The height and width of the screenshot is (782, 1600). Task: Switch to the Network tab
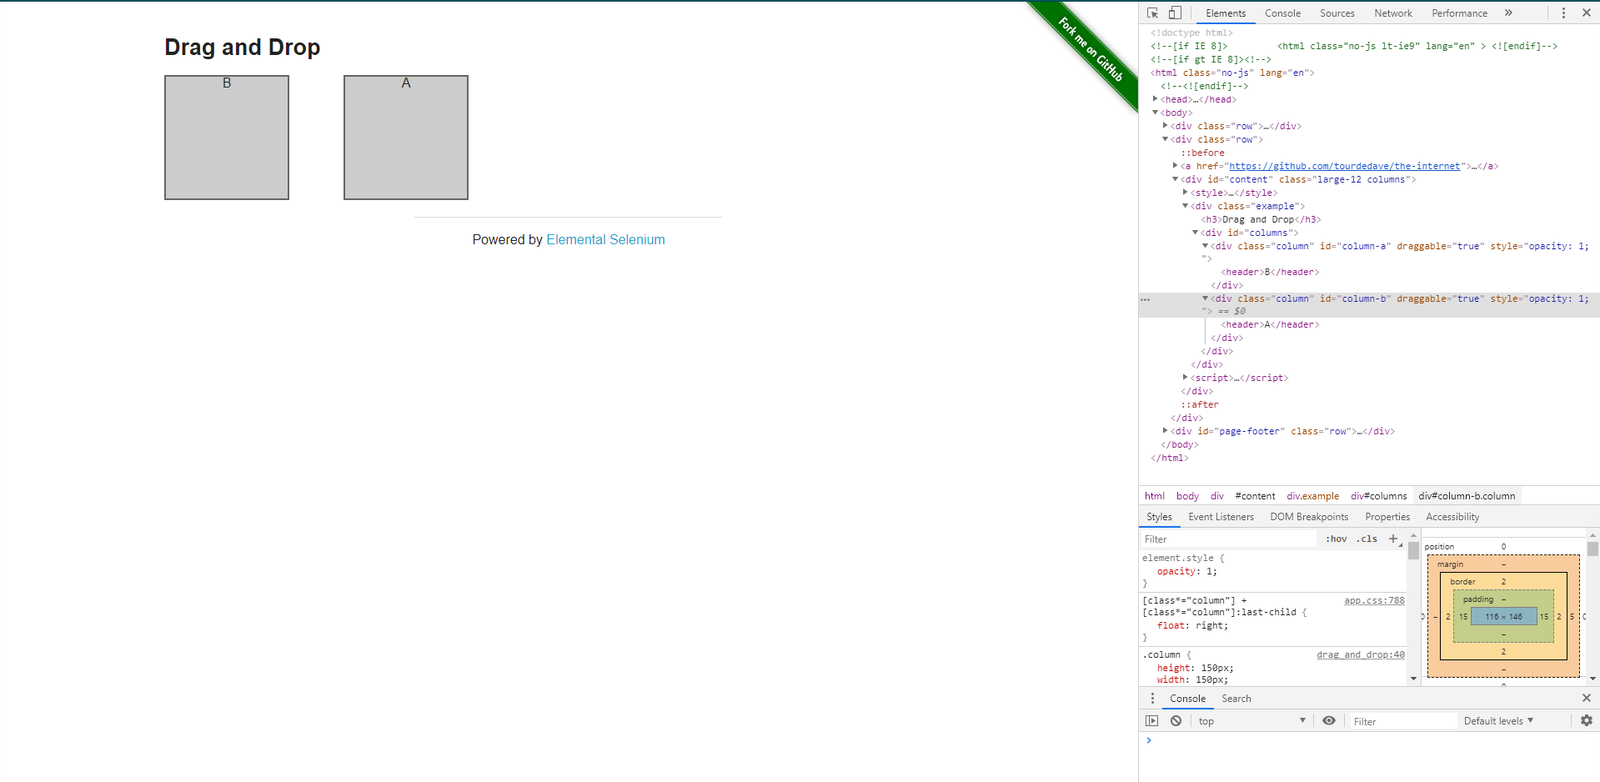click(x=1392, y=13)
